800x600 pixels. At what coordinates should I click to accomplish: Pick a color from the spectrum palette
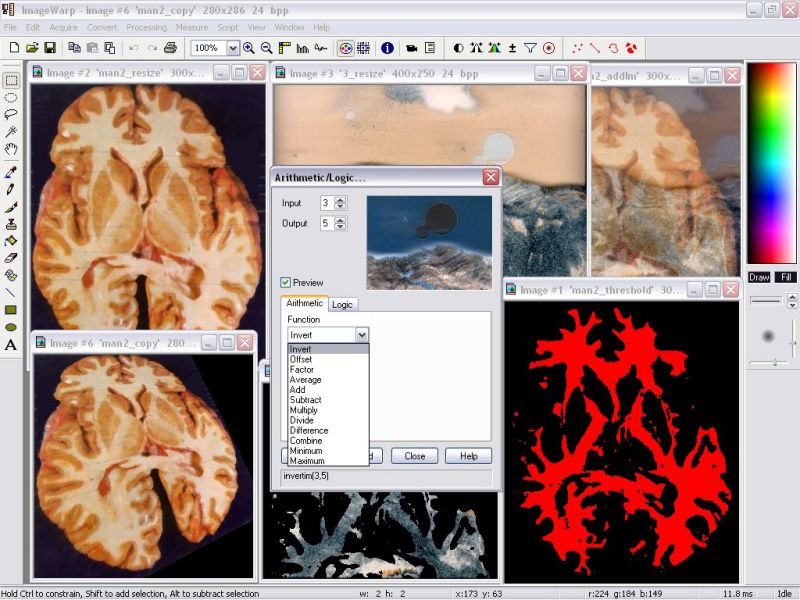point(770,164)
